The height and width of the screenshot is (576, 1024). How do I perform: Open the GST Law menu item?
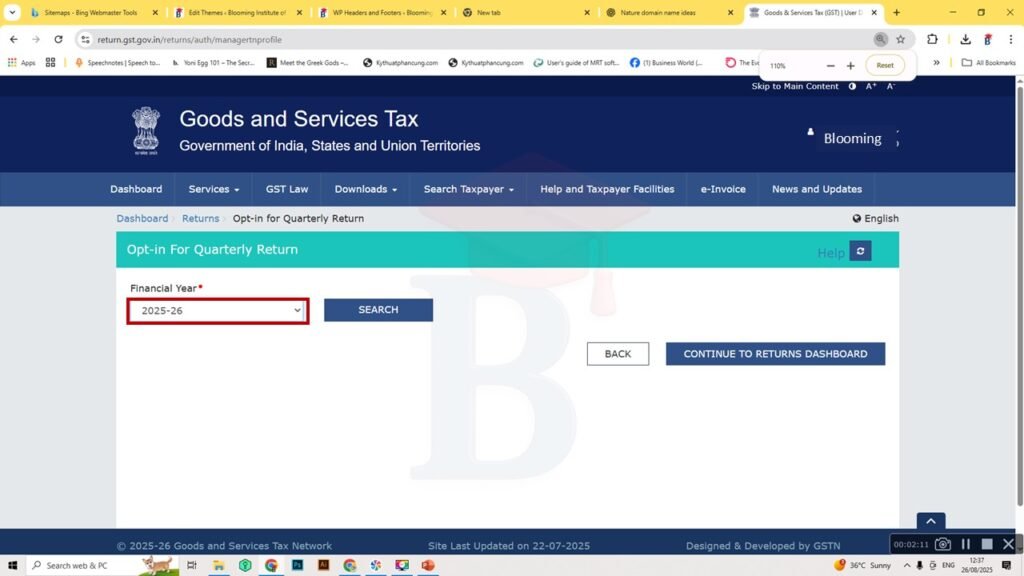(x=287, y=189)
